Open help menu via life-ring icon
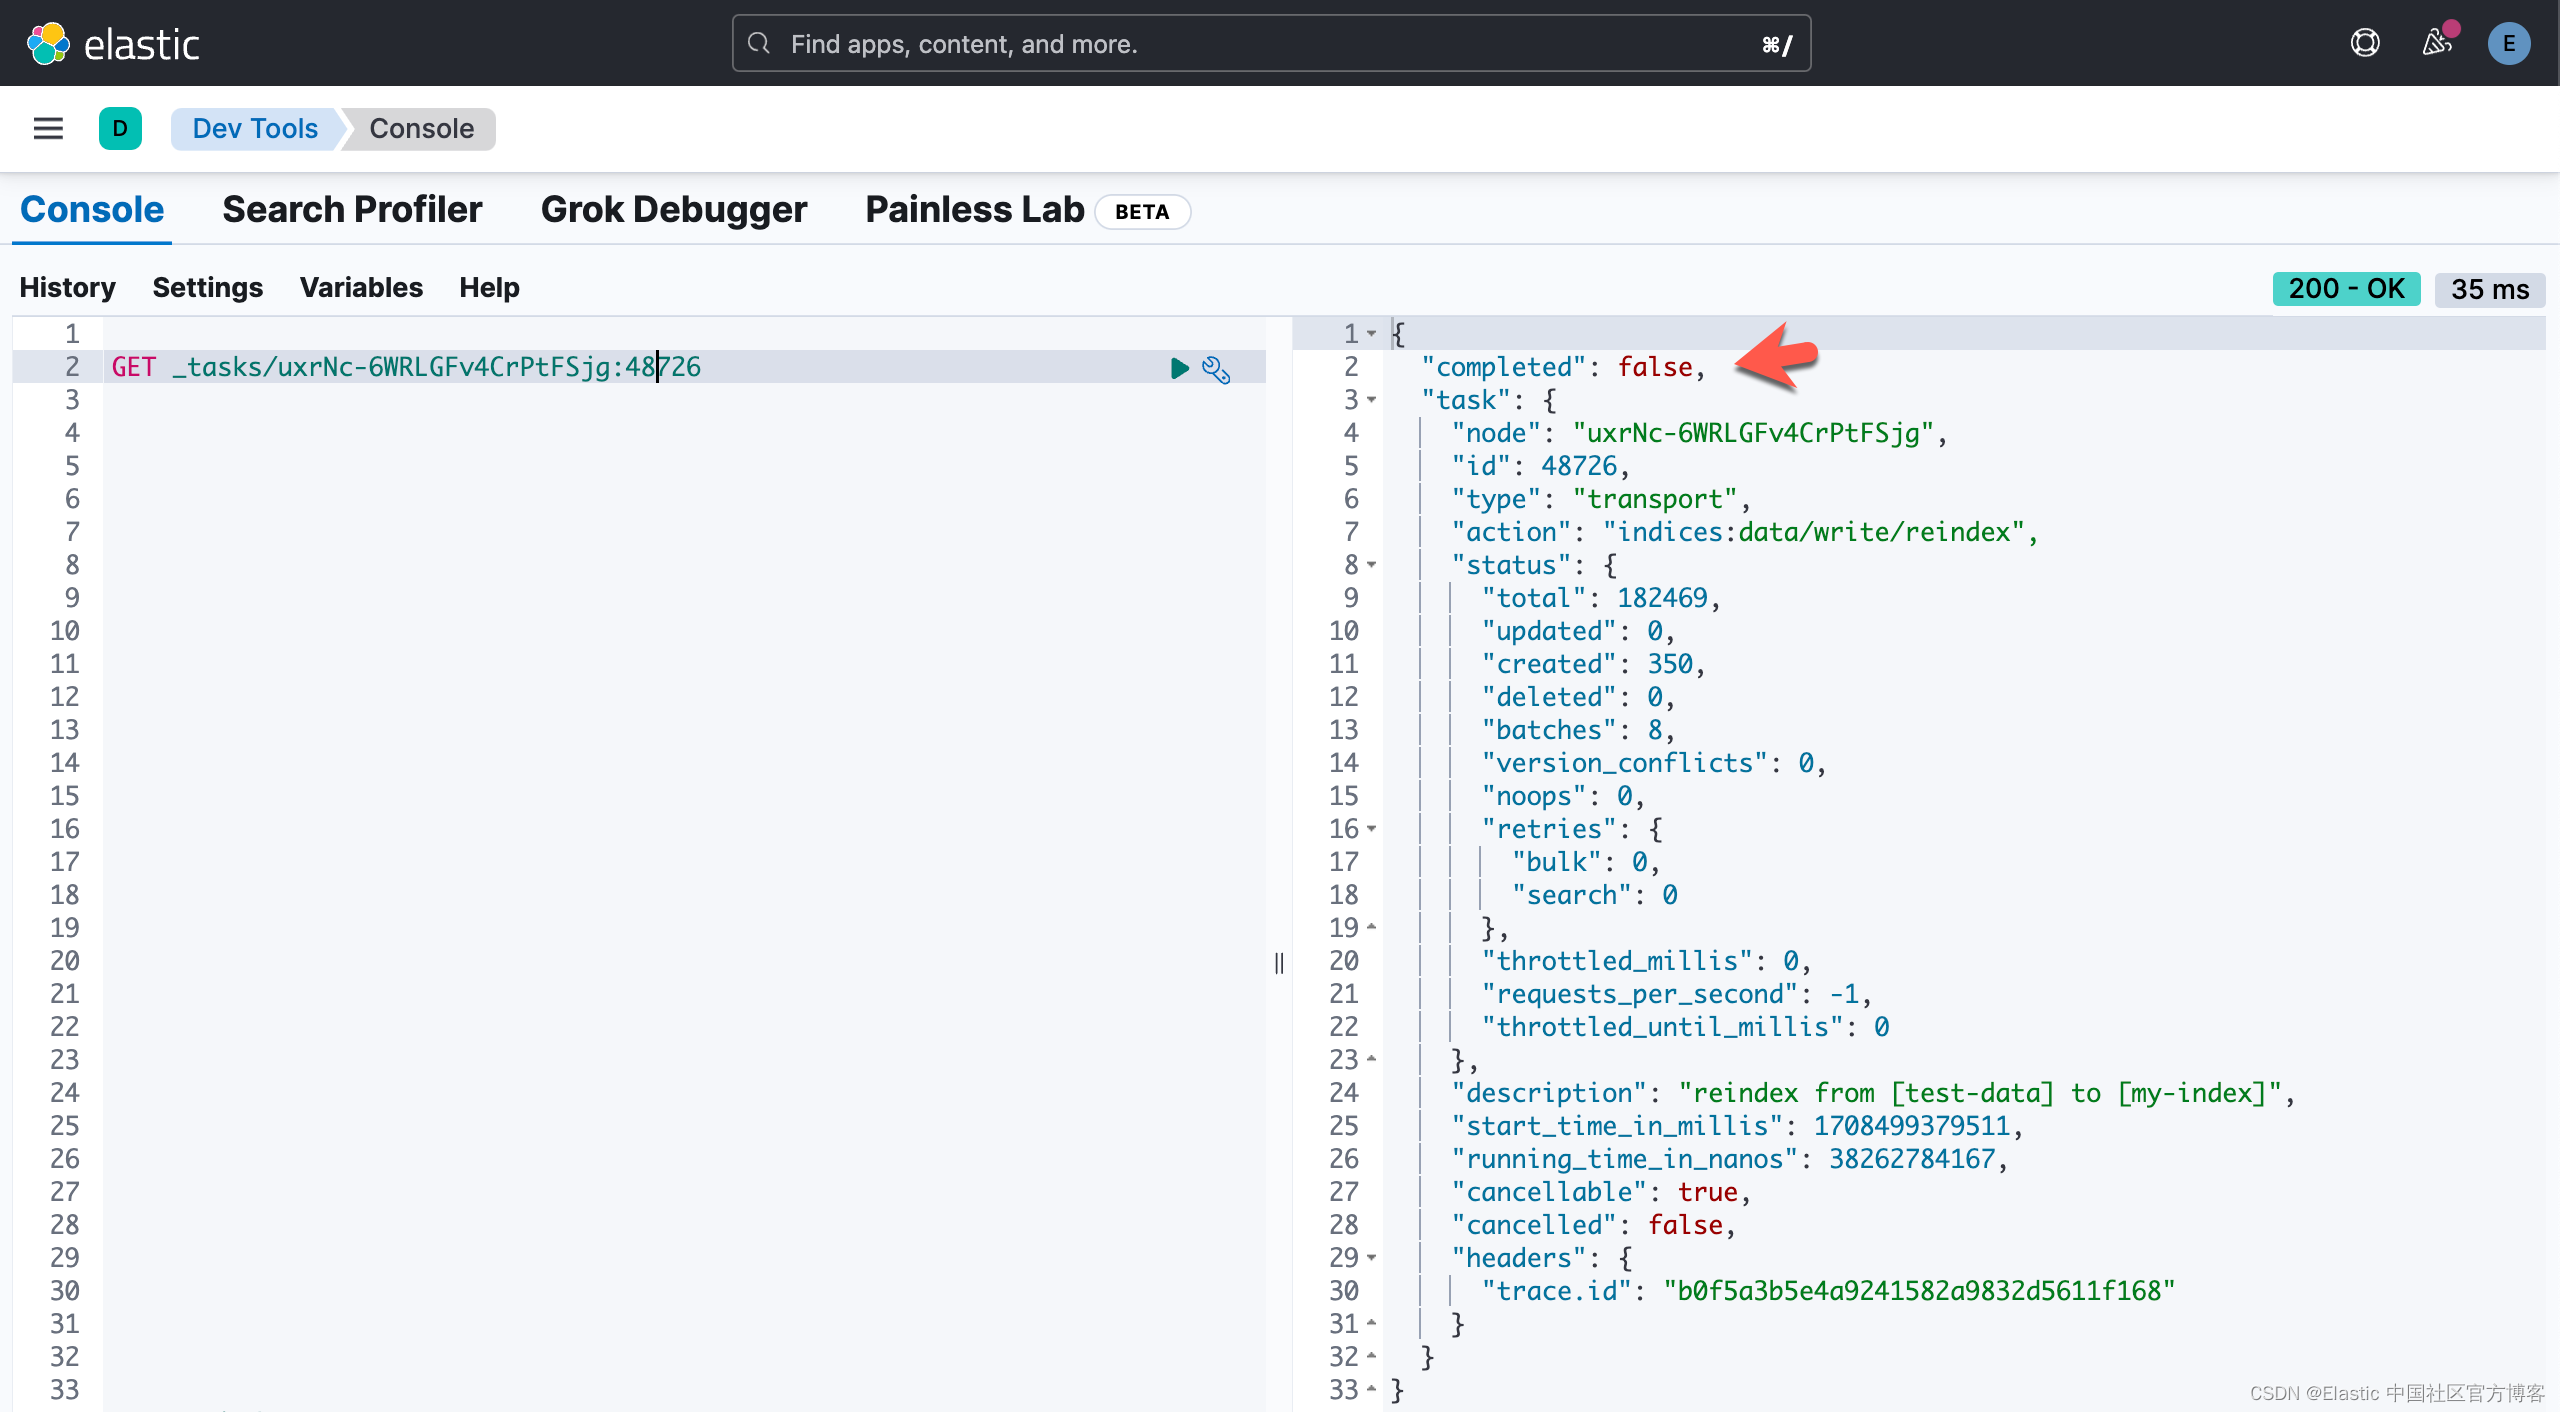The height and width of the screenshot is (1412, 2560). click(x=2364, y=43)
